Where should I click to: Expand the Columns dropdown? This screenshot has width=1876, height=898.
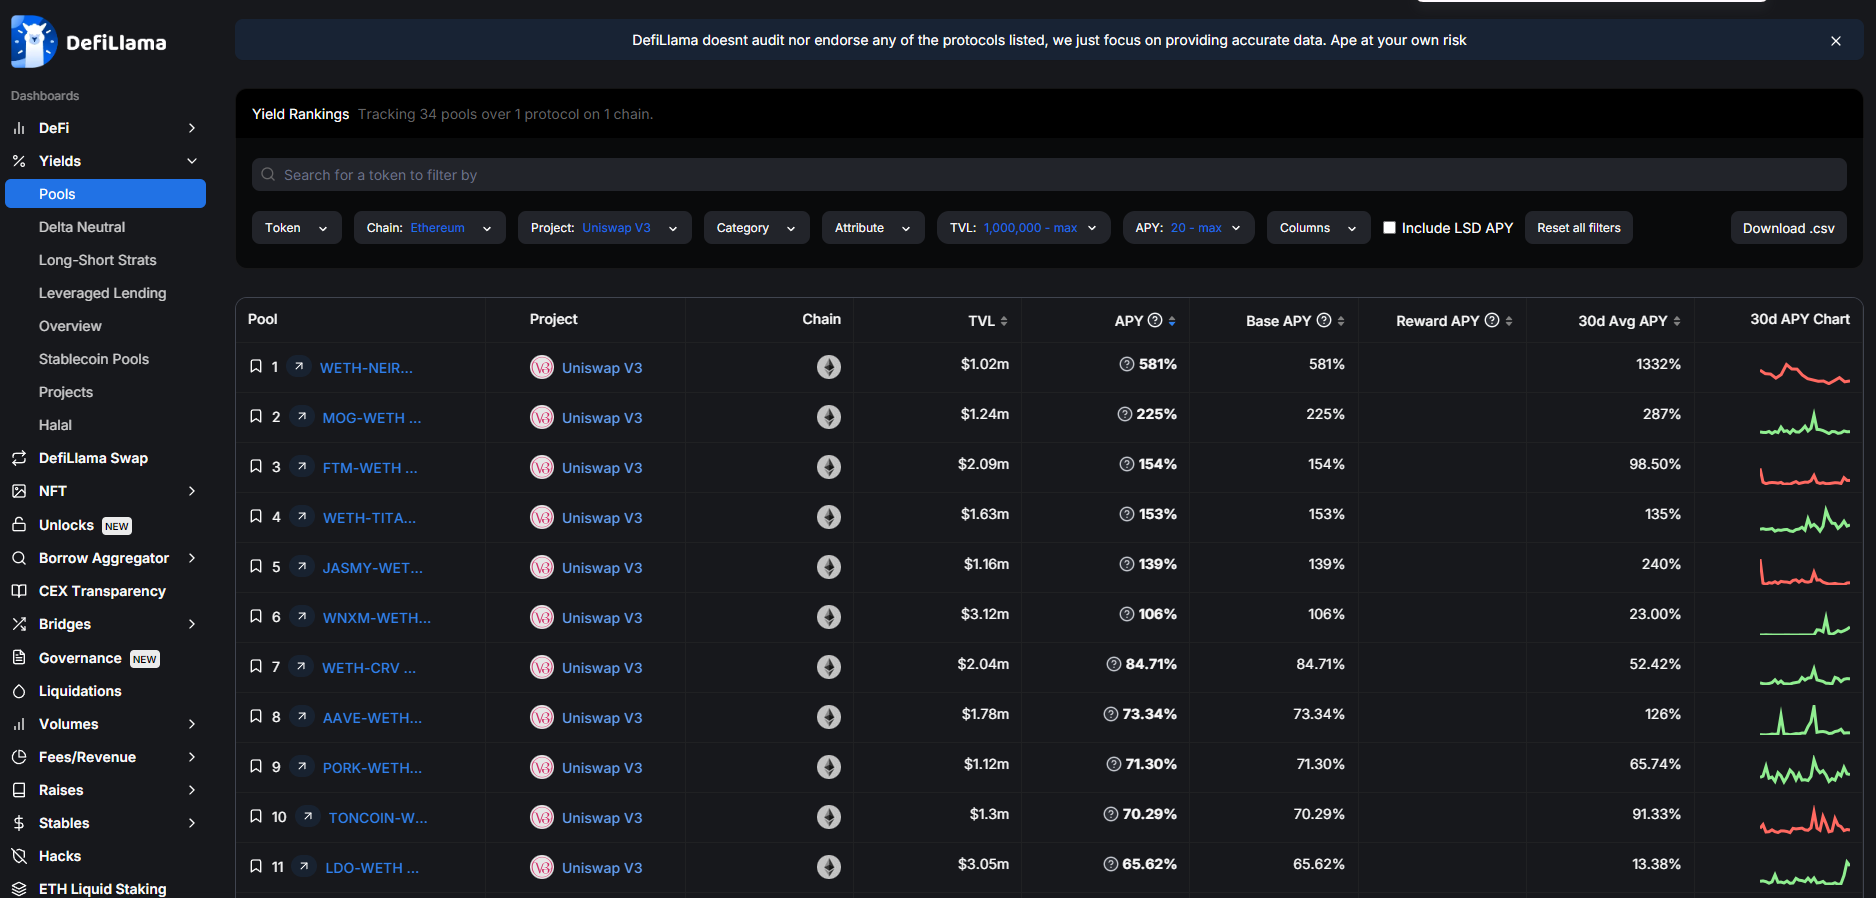point(1317,228)
